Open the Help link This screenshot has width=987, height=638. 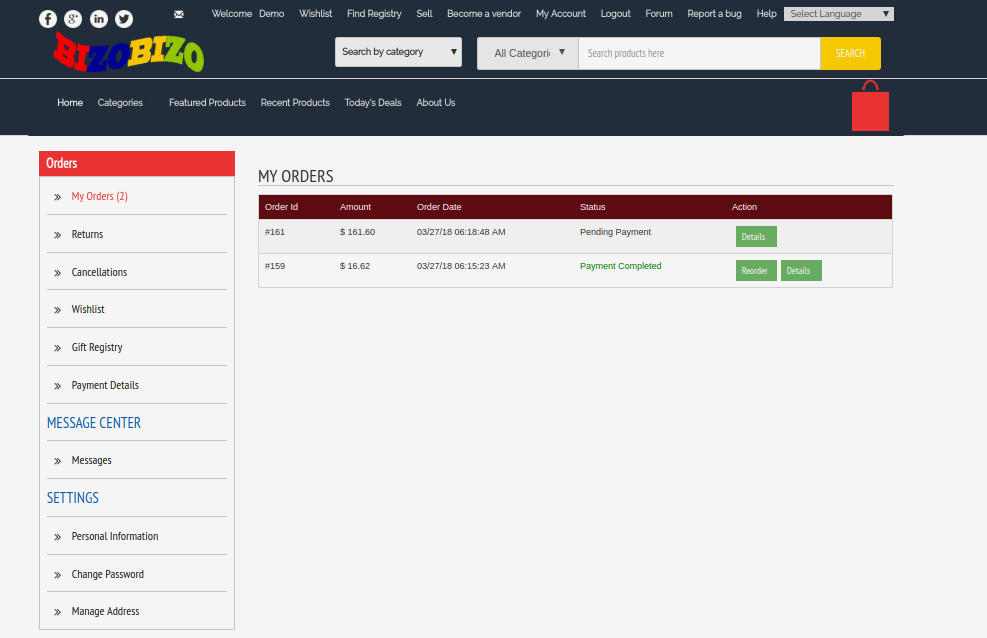click(x=767, y=13)
